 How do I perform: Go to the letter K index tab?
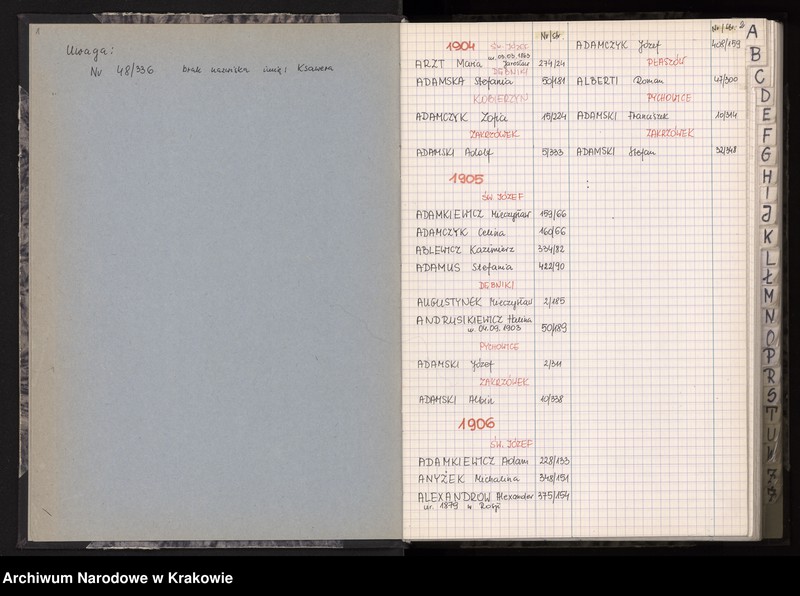point(768,236)
